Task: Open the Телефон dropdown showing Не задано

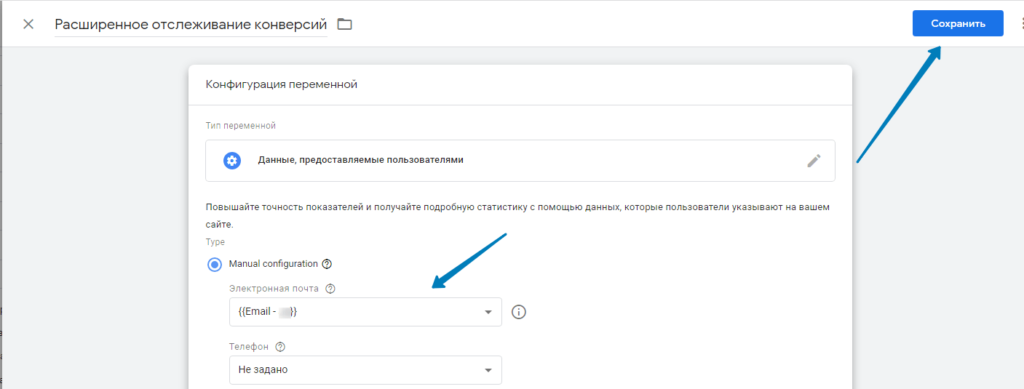Action: point(365,370)
